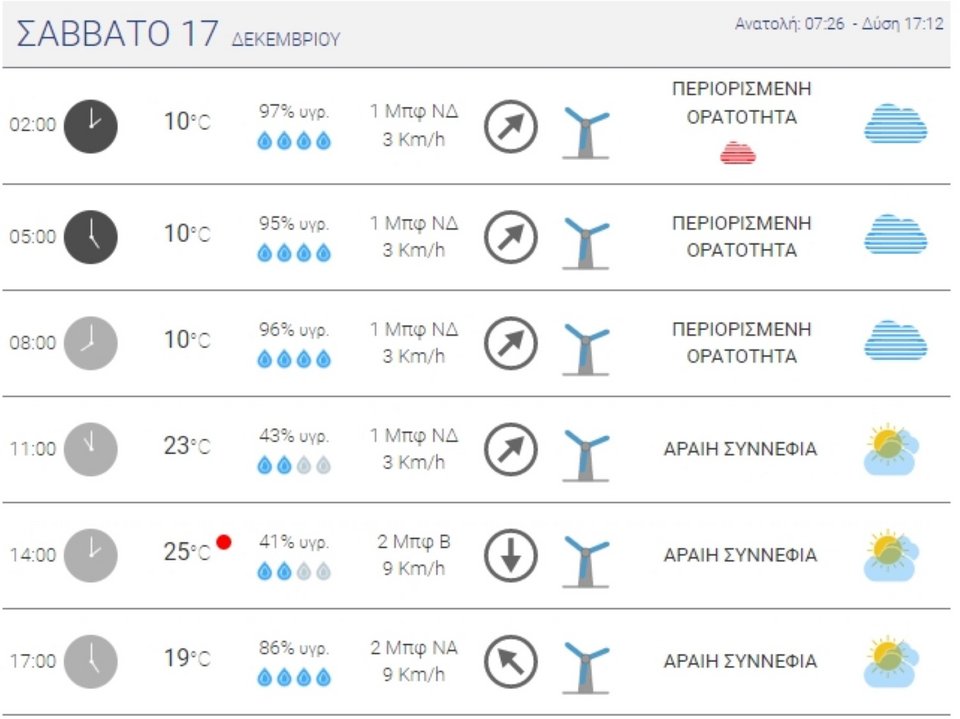Click the 97% humidity droplets at 02:00
This screenshot has height=719, width=960.
coord(294,141)
